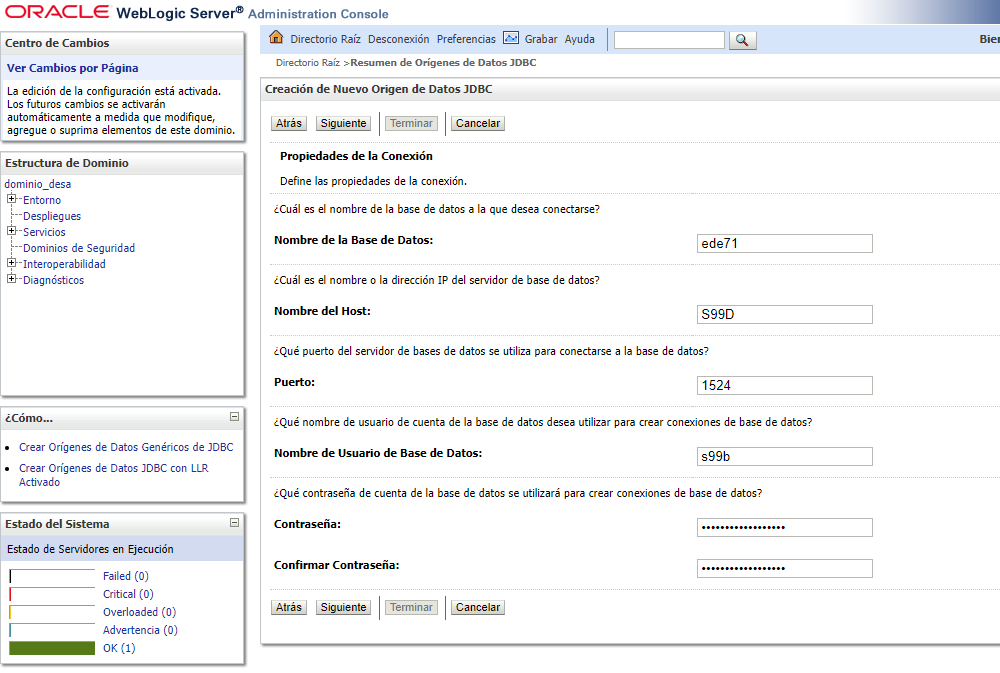
Task: Focus the Nombre de Usuario de Base de Datos field
Action: click(x=784, y=456)
